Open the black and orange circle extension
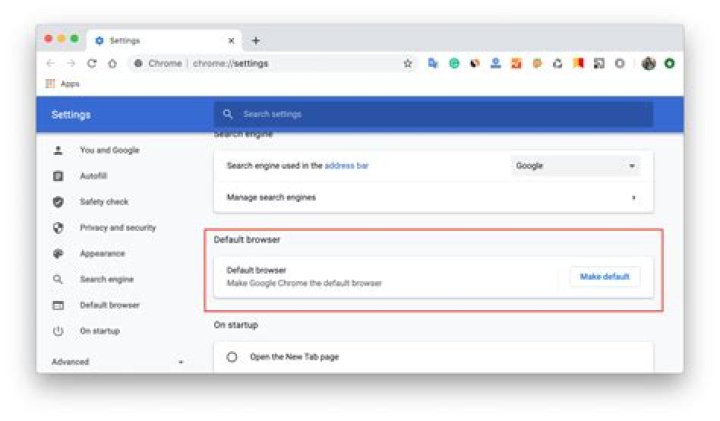 pos(475,63)
